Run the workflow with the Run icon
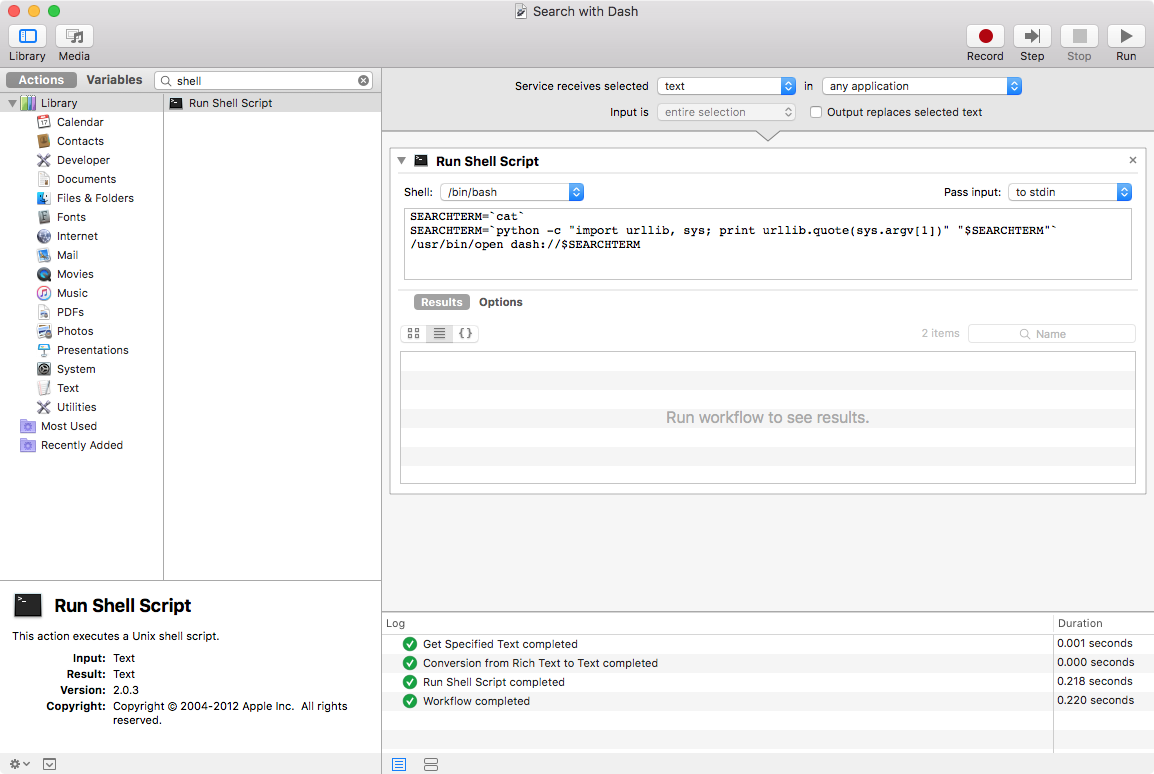Screen dimensions: 1154x774 1126,36
